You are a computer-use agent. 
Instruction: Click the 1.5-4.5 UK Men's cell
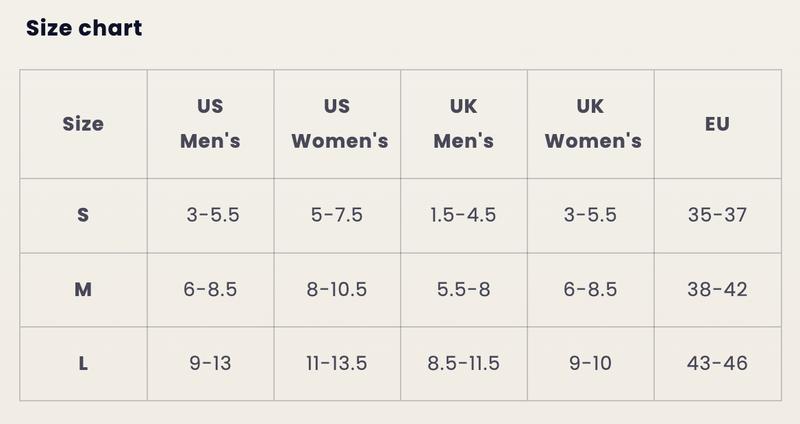coord(463,215)
